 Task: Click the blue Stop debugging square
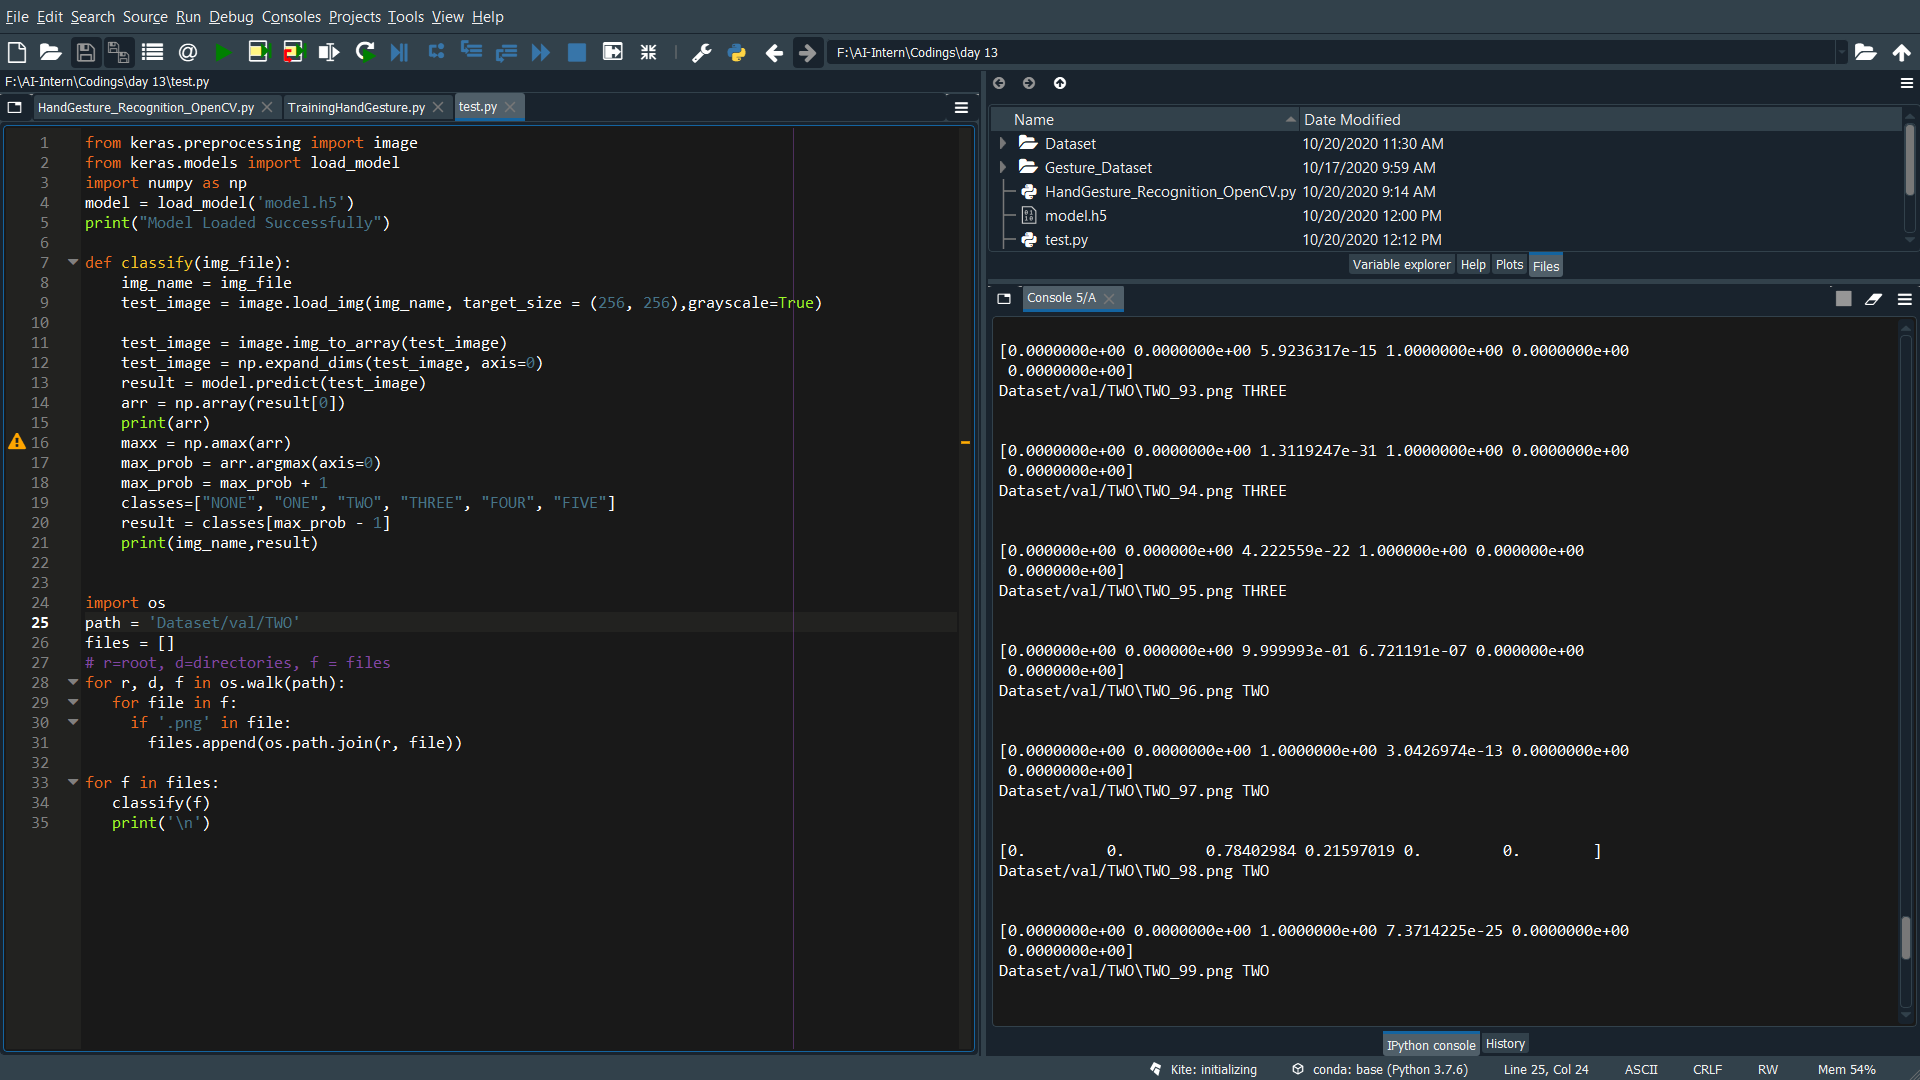coord(577,52)
